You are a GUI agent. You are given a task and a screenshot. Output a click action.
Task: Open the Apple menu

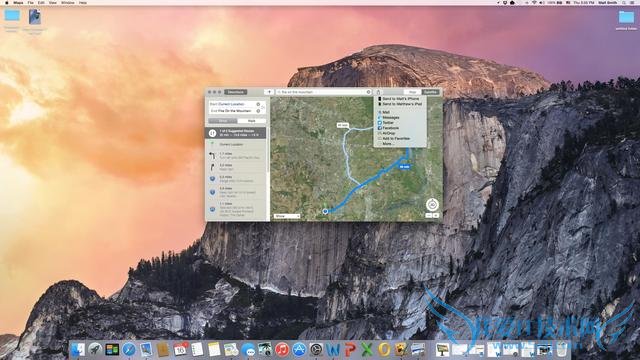pyautogui.click(x=7, y=2)
